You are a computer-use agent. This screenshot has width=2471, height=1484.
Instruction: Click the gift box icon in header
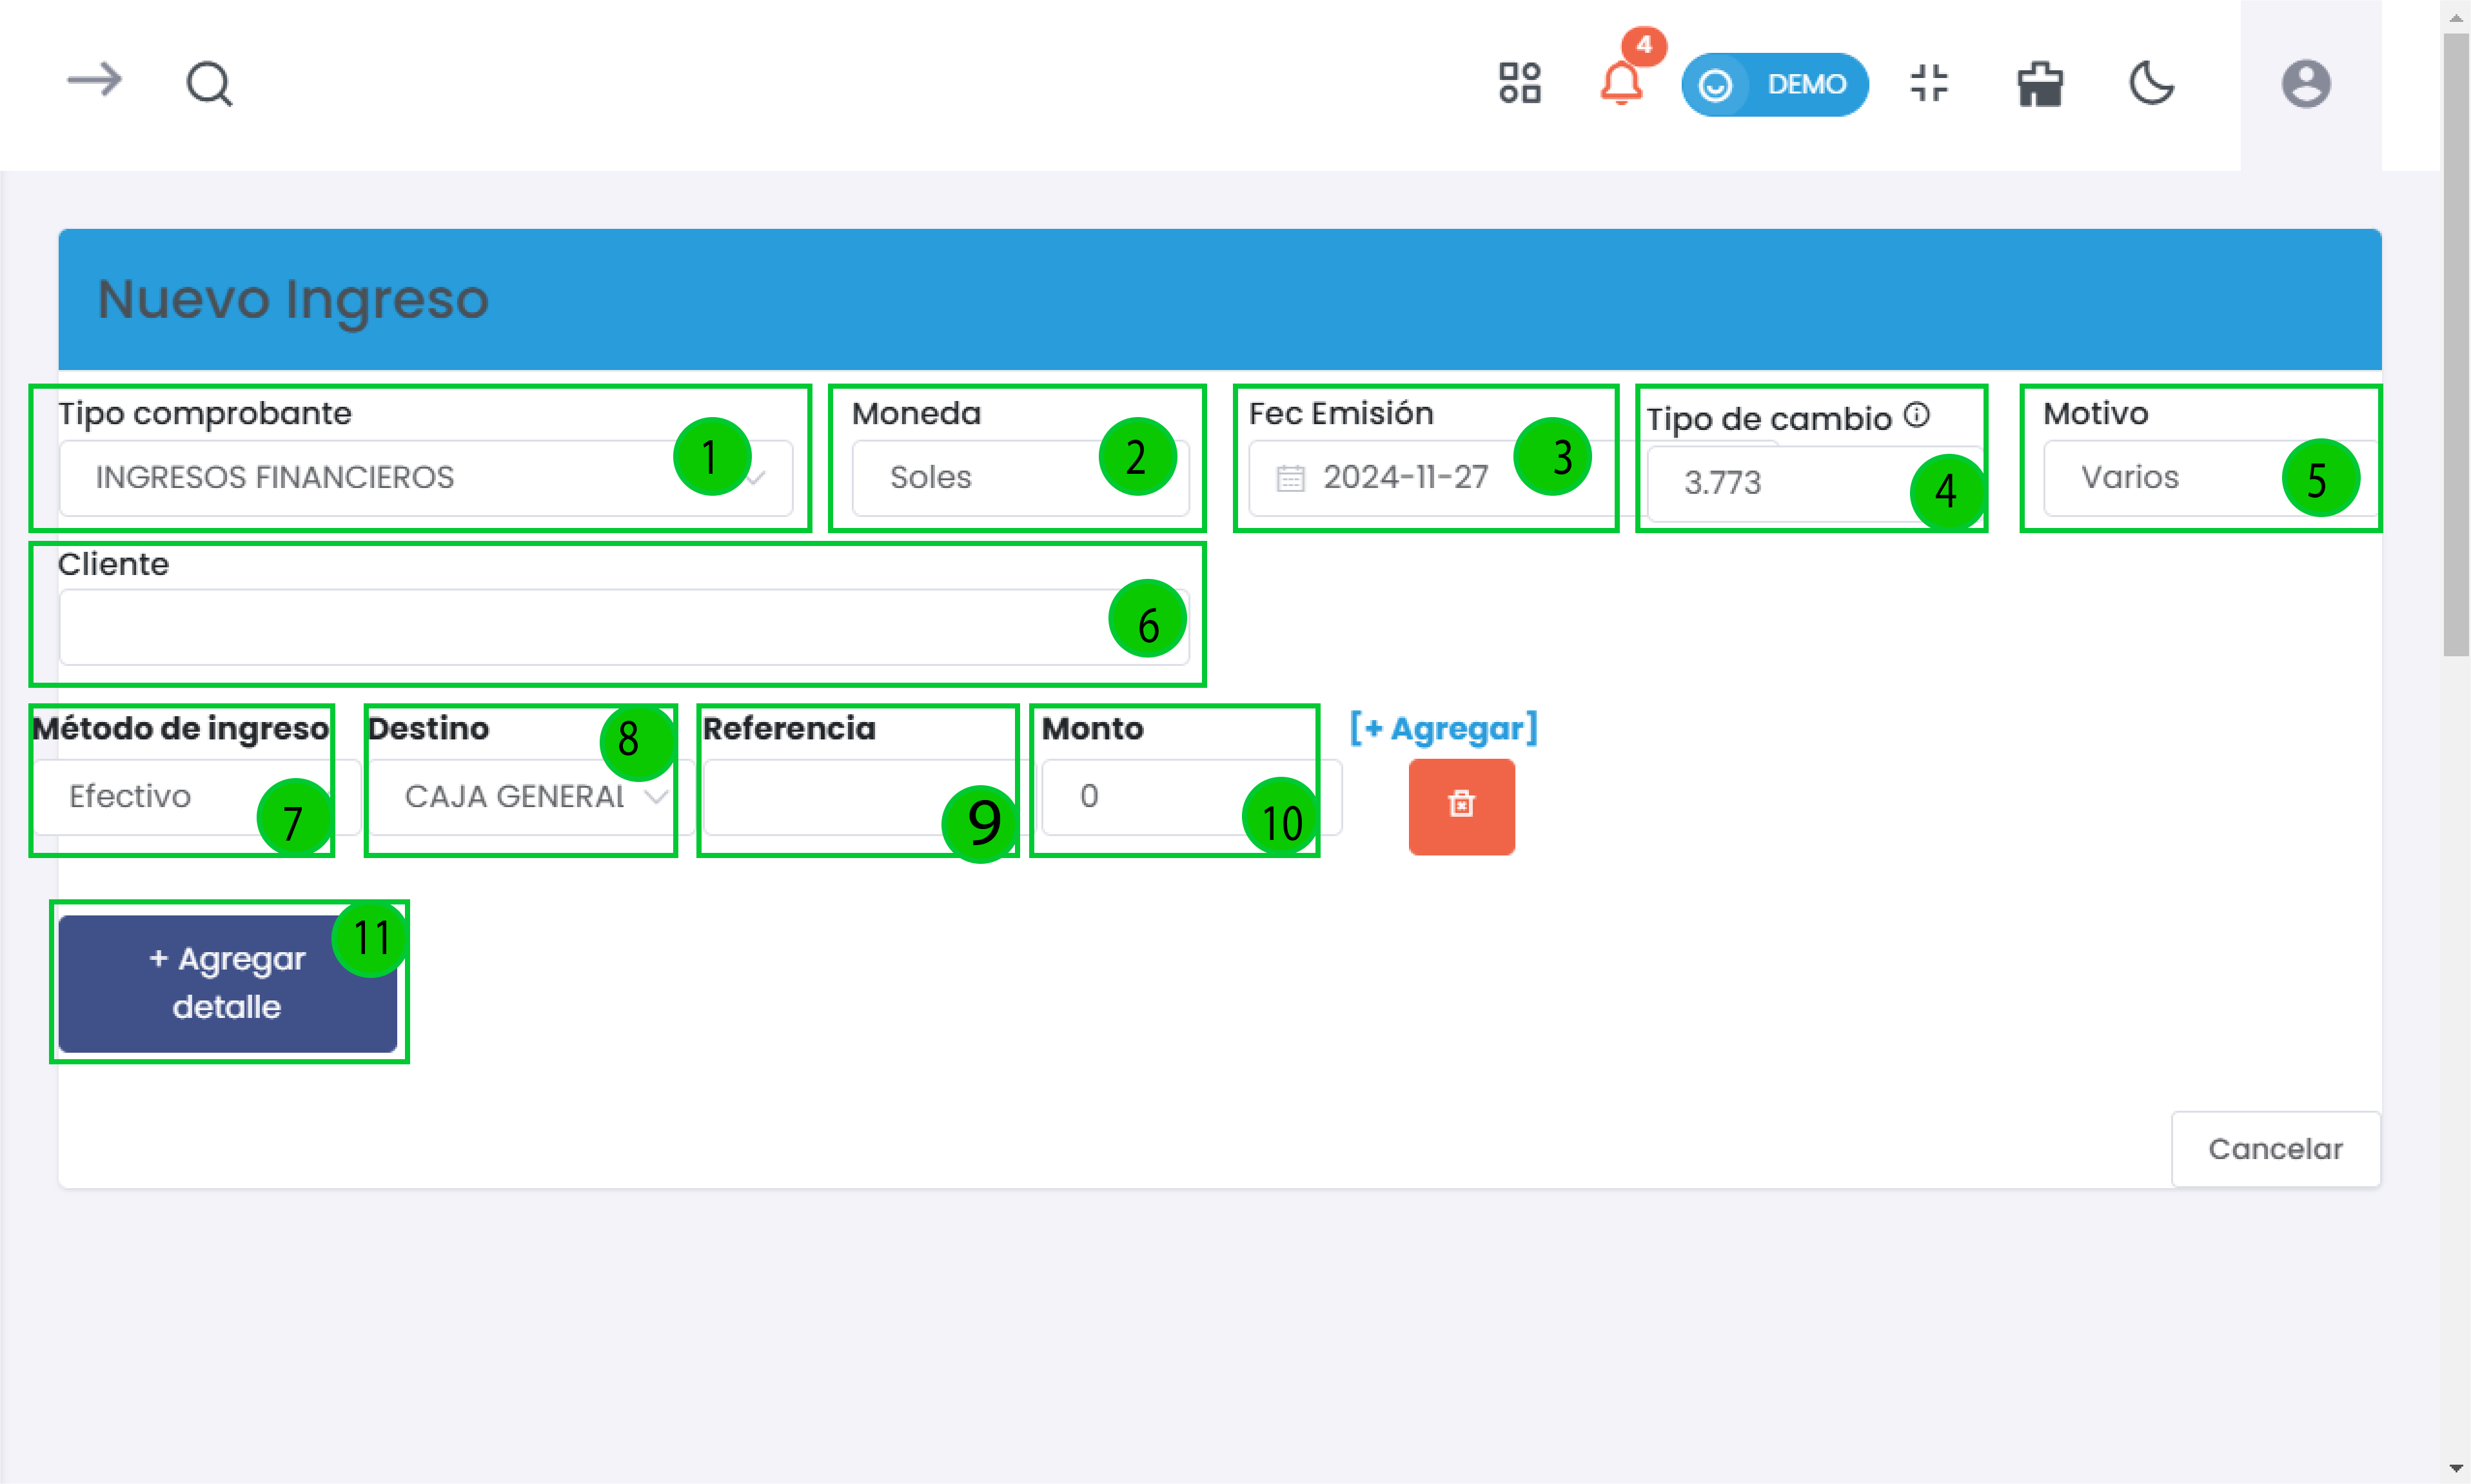point(2039,84)
